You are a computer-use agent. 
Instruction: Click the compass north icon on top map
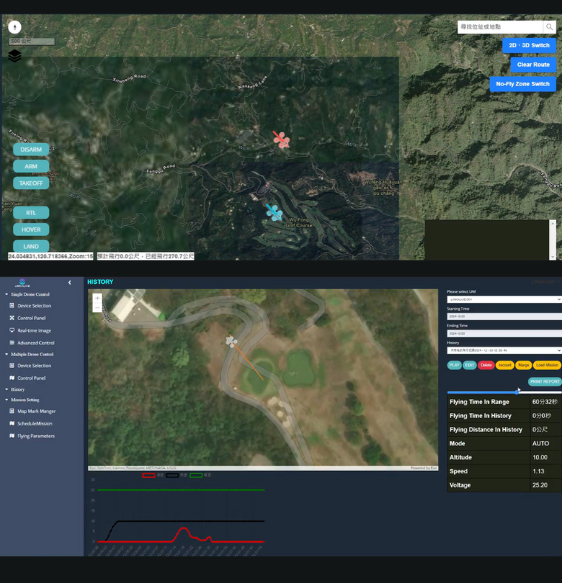[x=14, y=27]
